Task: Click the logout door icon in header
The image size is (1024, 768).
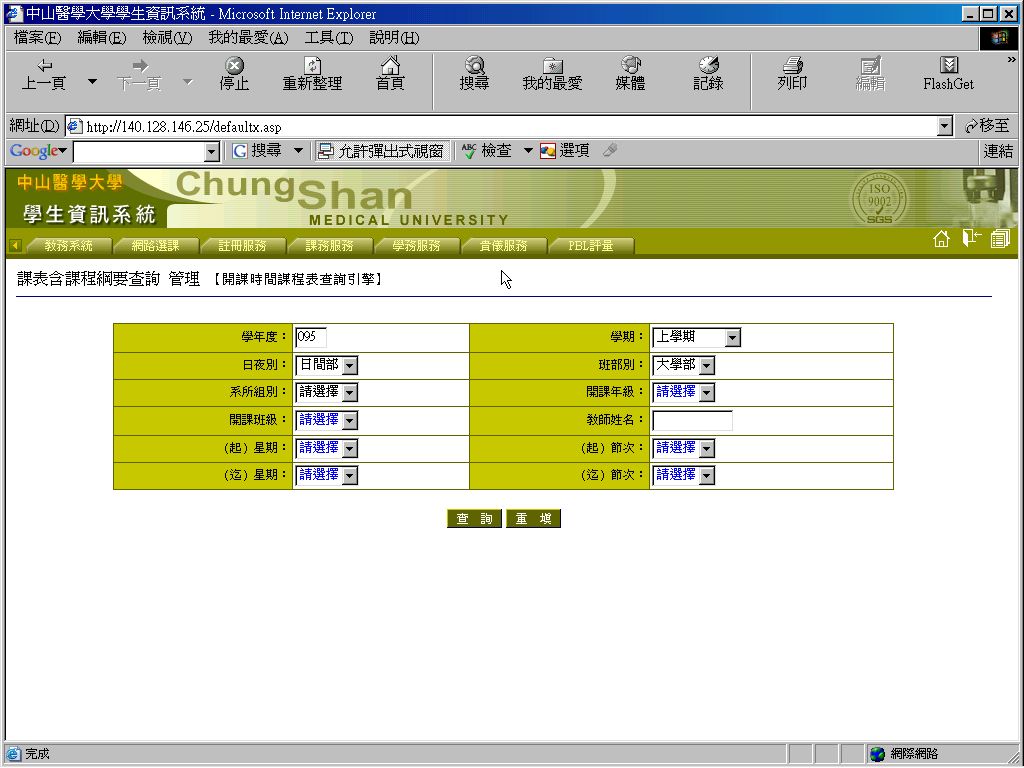Action: click(971, 239)
